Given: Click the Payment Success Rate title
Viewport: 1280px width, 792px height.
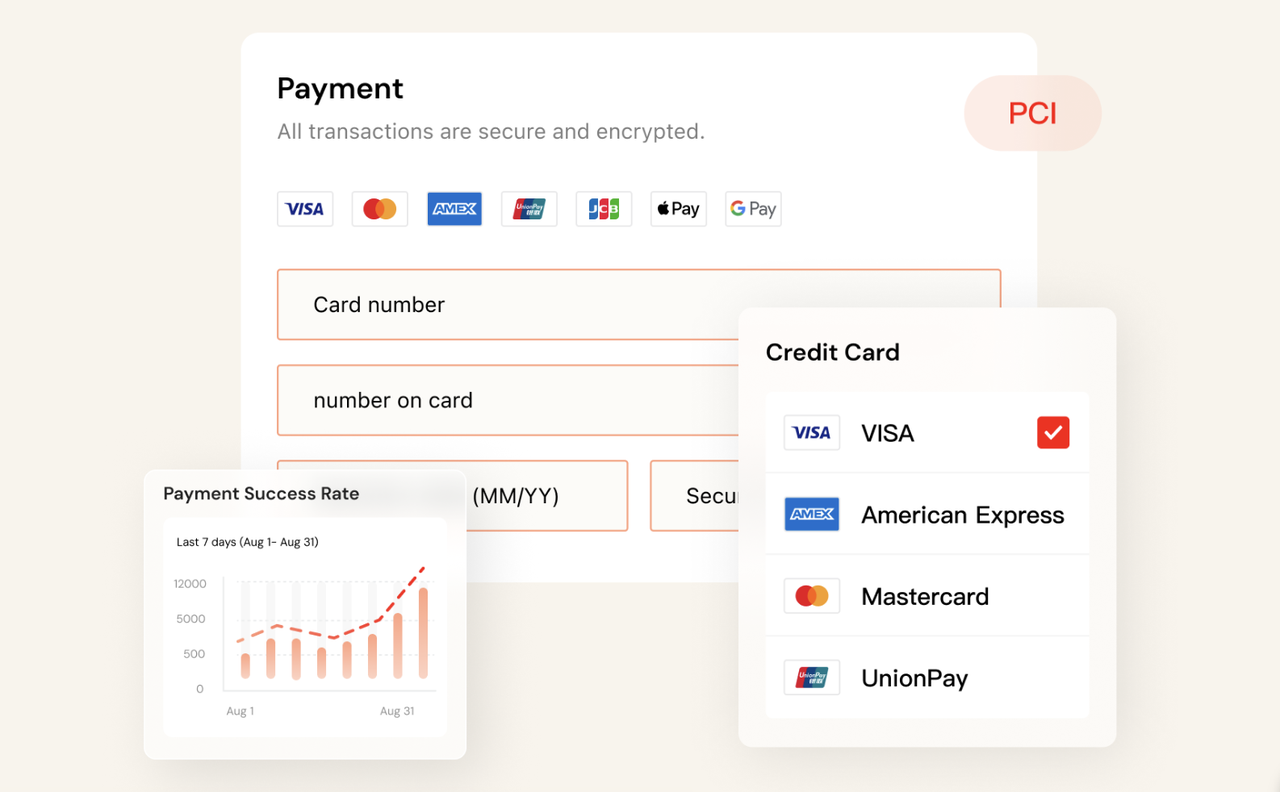Looking at the screenshot, I should 261,494.
